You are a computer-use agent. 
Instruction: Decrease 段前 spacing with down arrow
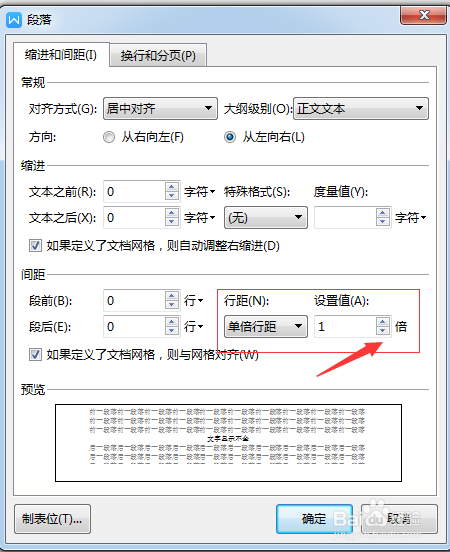171,305
